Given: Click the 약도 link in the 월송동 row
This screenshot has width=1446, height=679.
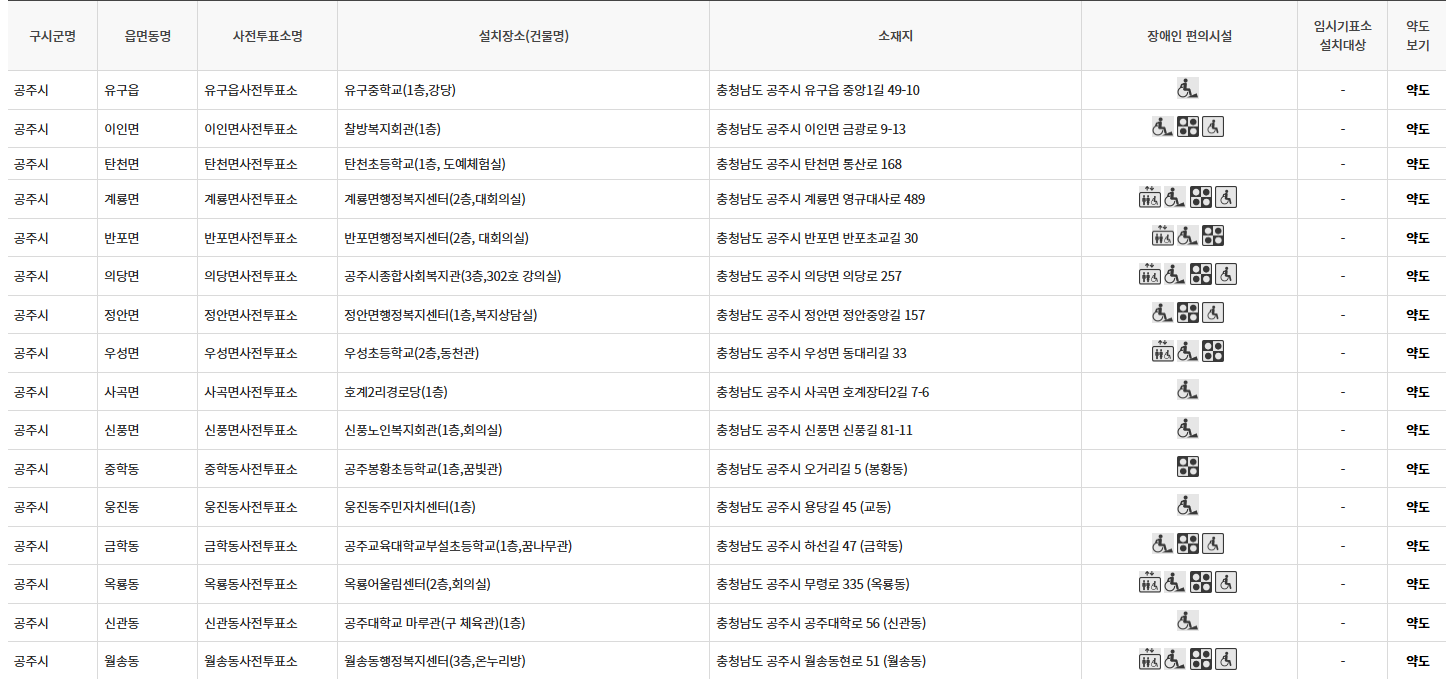Looking at the screenshot, I should point(1417,660).
